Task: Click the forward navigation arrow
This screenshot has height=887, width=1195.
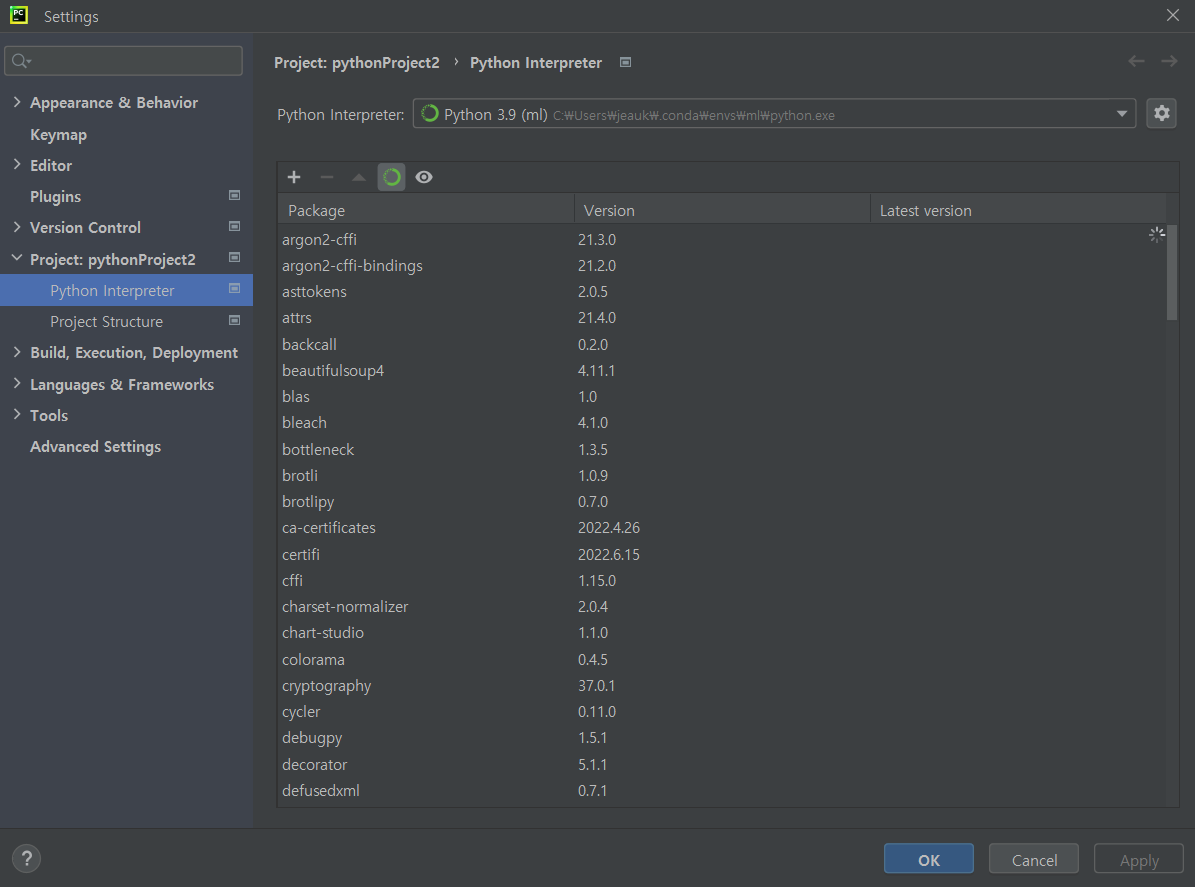Action: pos(1169,62)
